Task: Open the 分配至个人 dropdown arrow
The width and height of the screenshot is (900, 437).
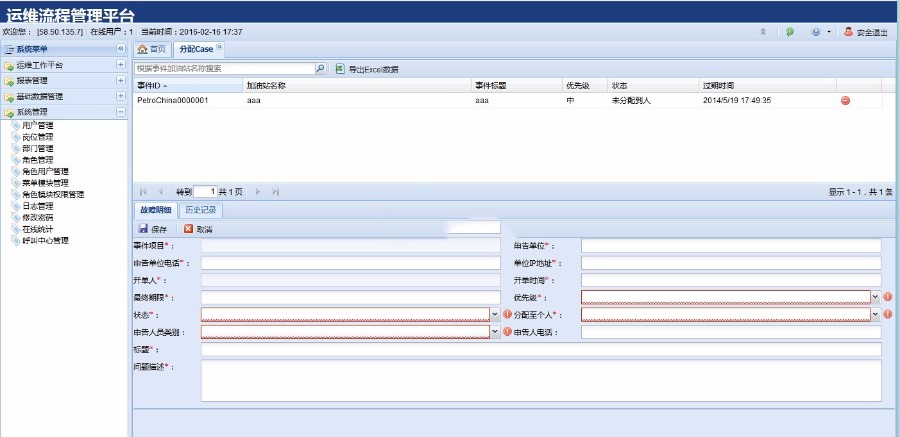Action: click(876, 314)
